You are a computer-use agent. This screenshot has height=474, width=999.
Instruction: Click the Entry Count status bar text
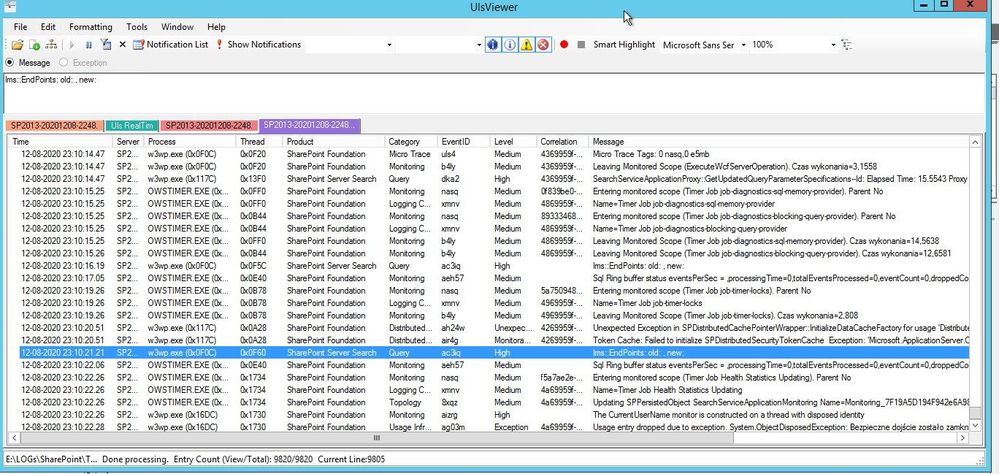tap(243, 459)
